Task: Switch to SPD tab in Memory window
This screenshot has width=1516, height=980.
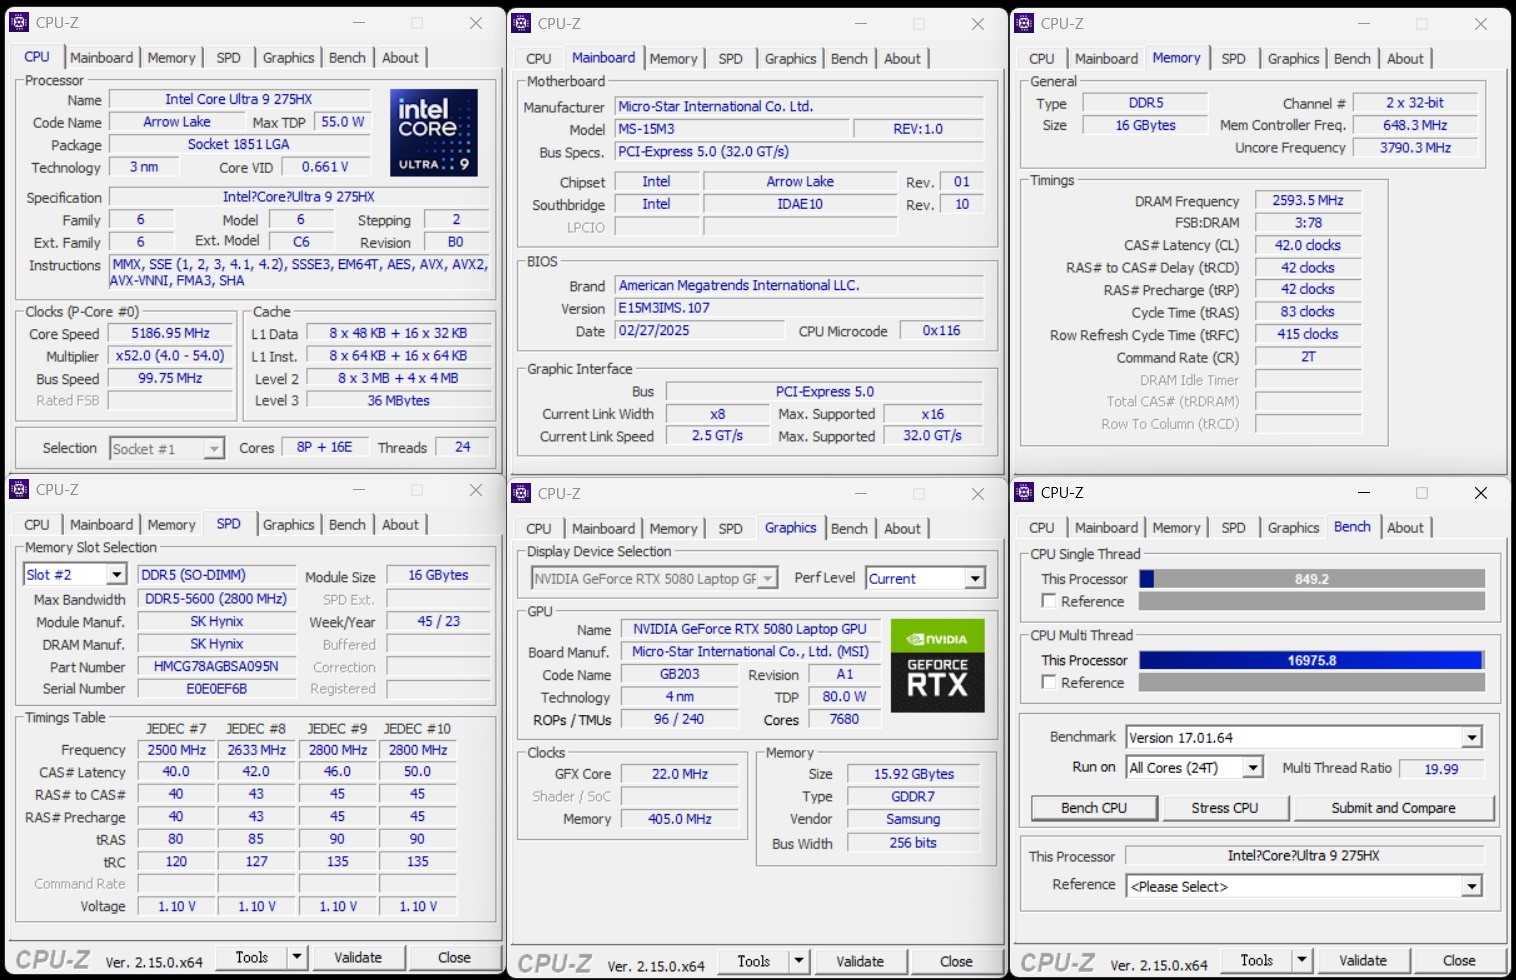Action: [x=1233, y=59]
